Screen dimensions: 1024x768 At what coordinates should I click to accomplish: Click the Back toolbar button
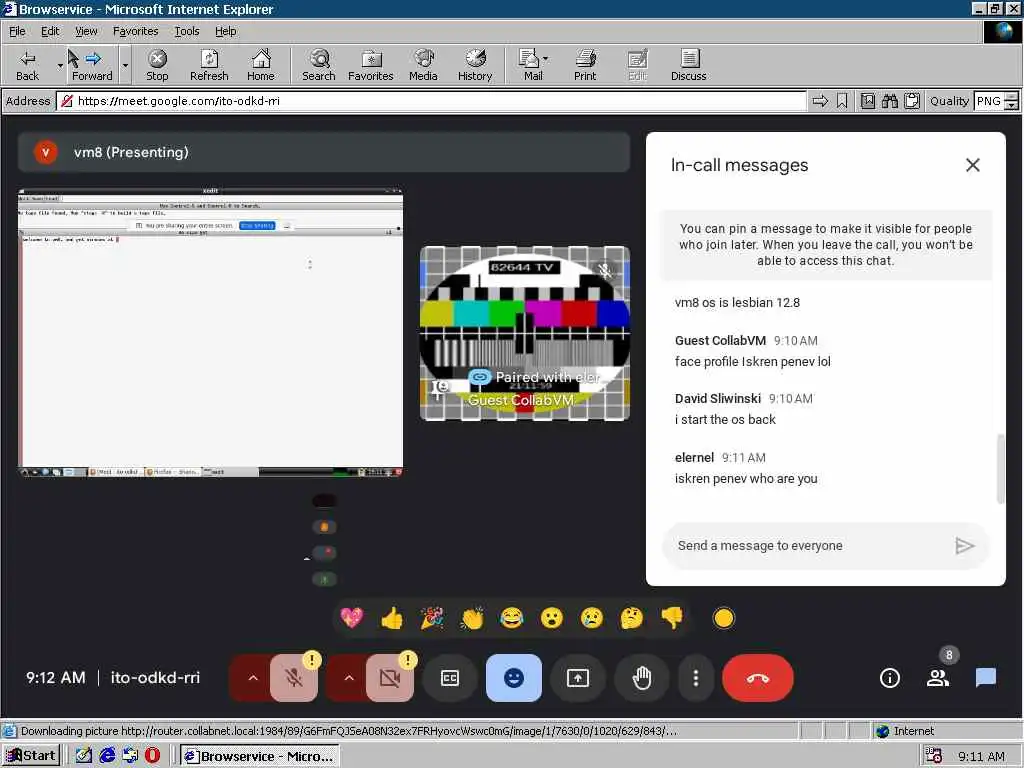(x=27, y=65)
